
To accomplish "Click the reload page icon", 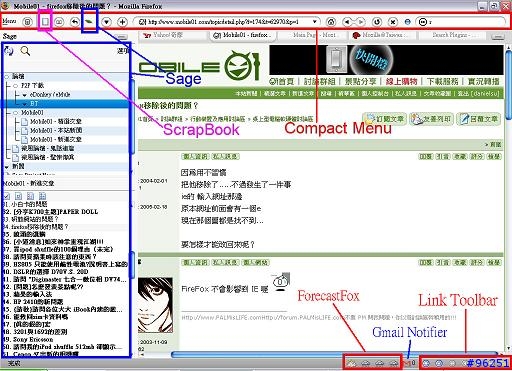I will (x=377, y=22).
